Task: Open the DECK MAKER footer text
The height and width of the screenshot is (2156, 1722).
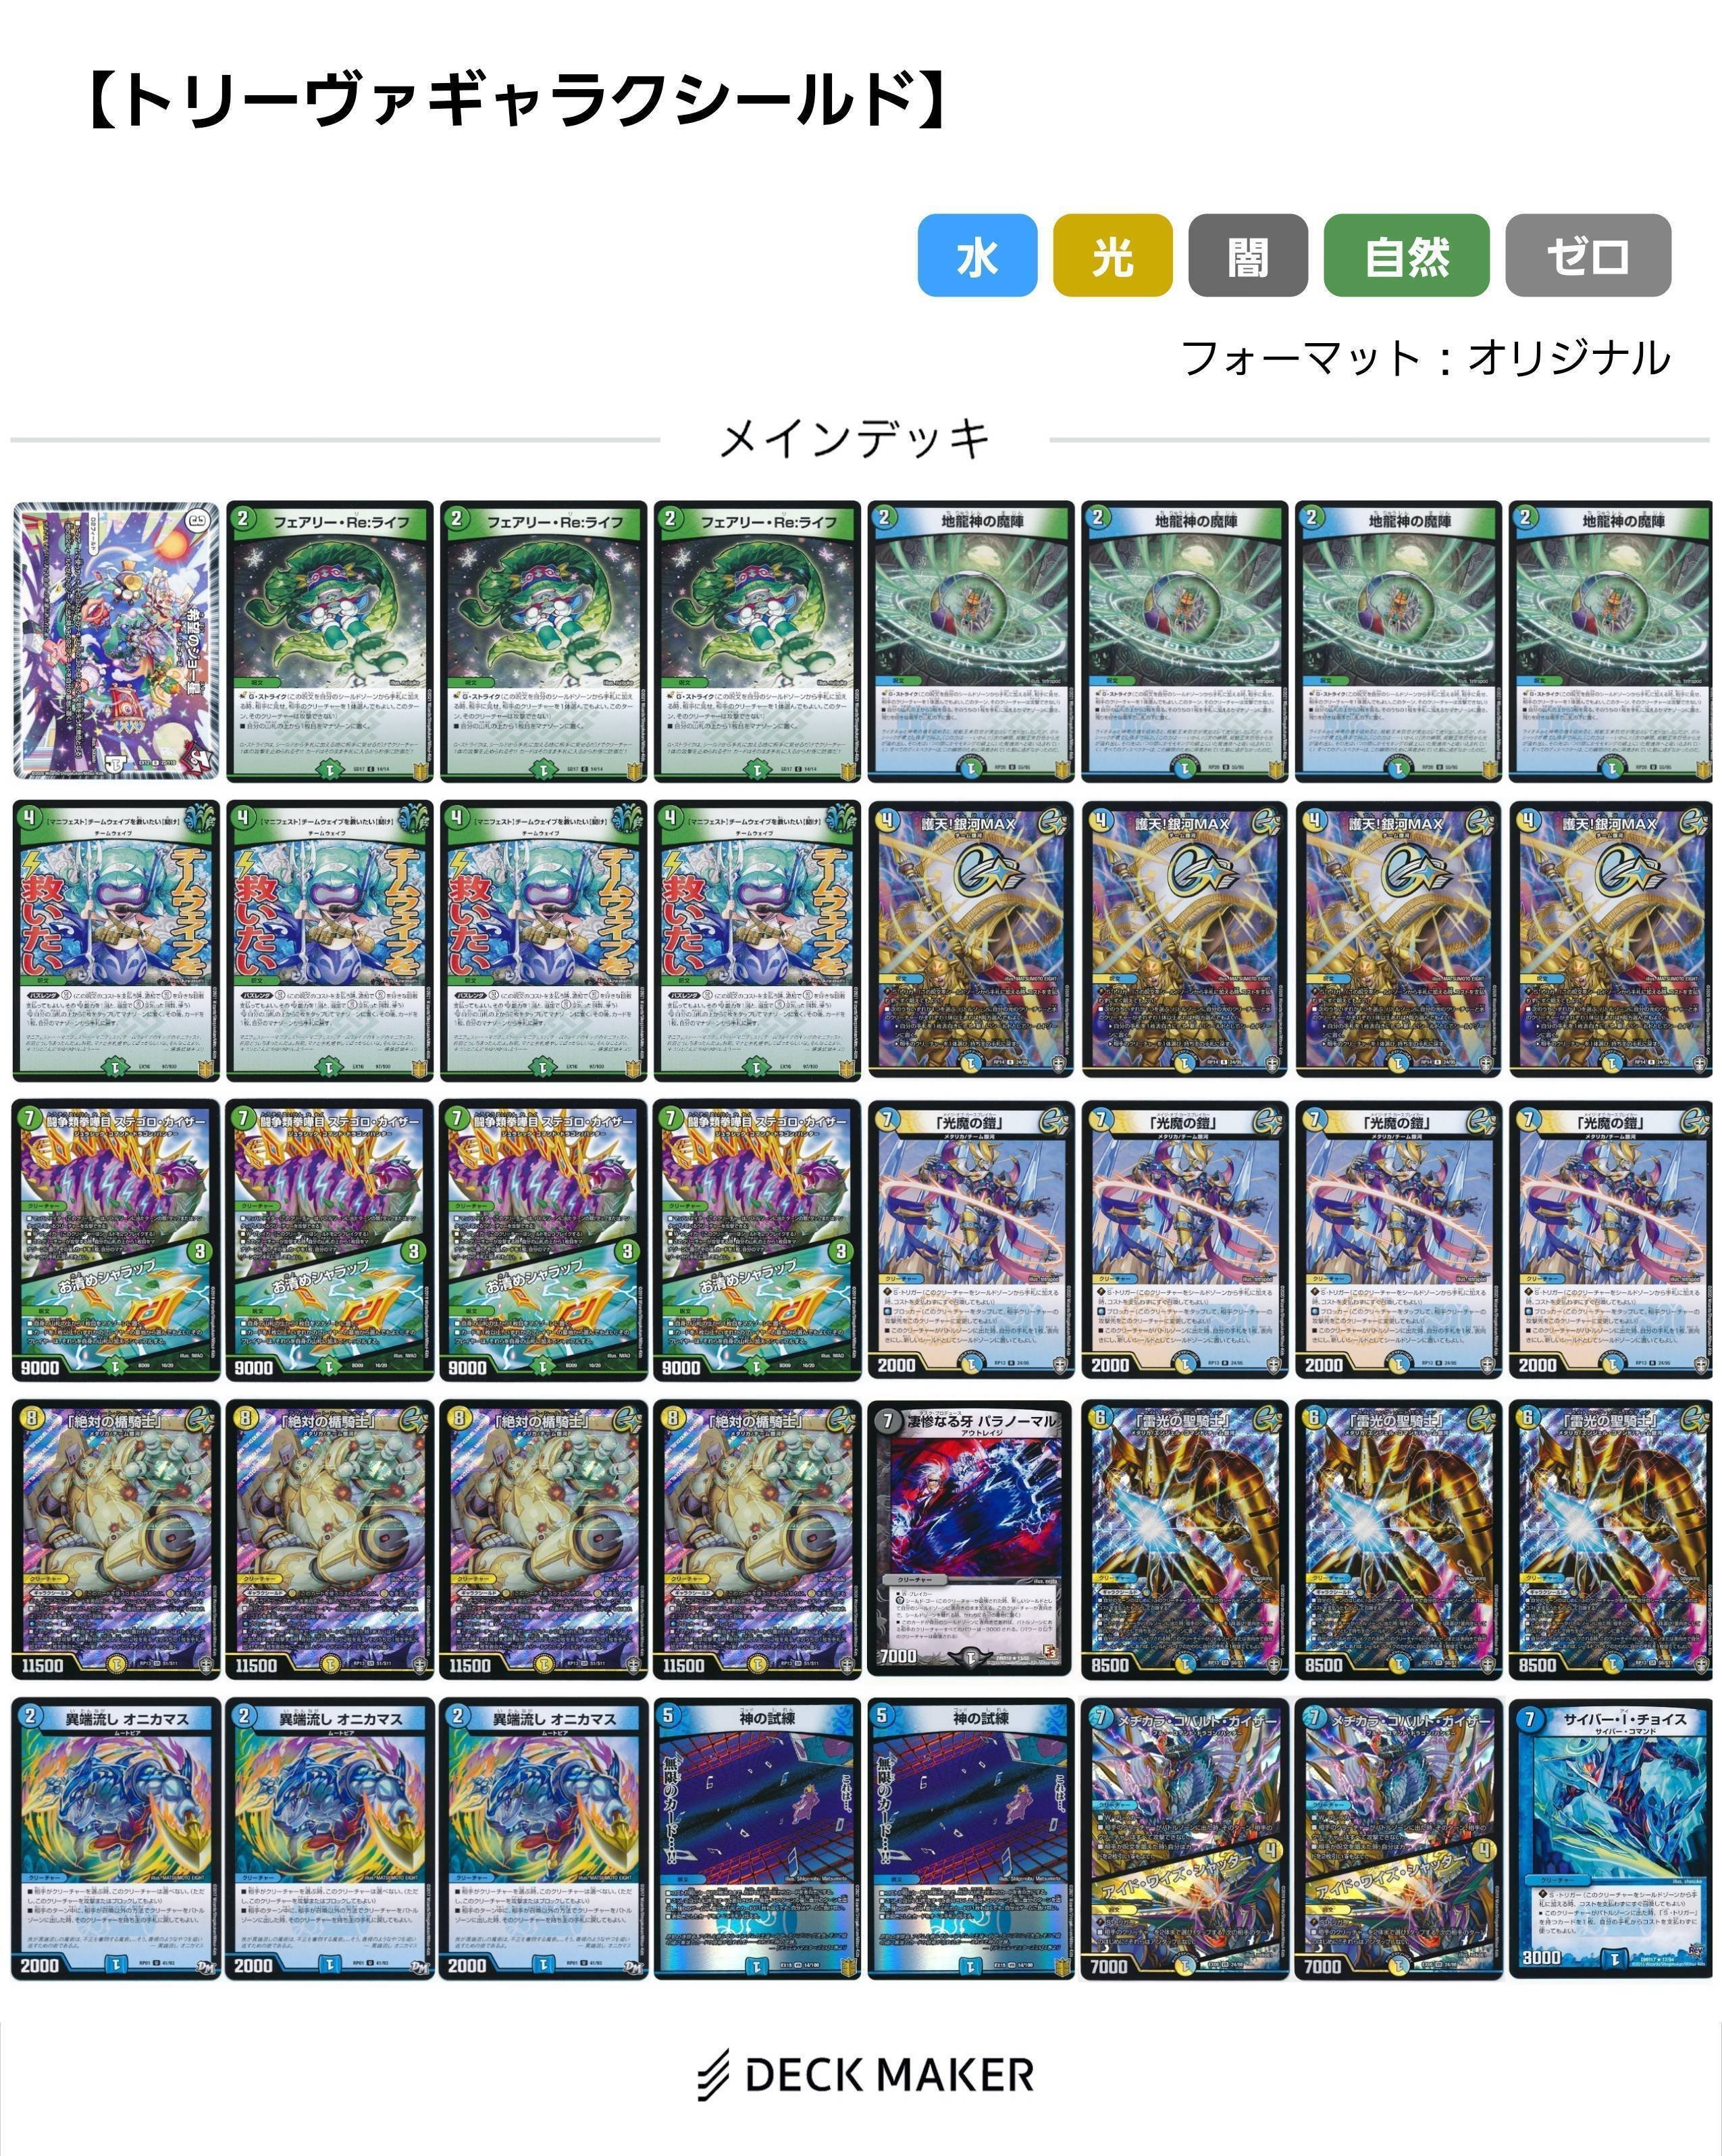Action: click(889, 2075)
